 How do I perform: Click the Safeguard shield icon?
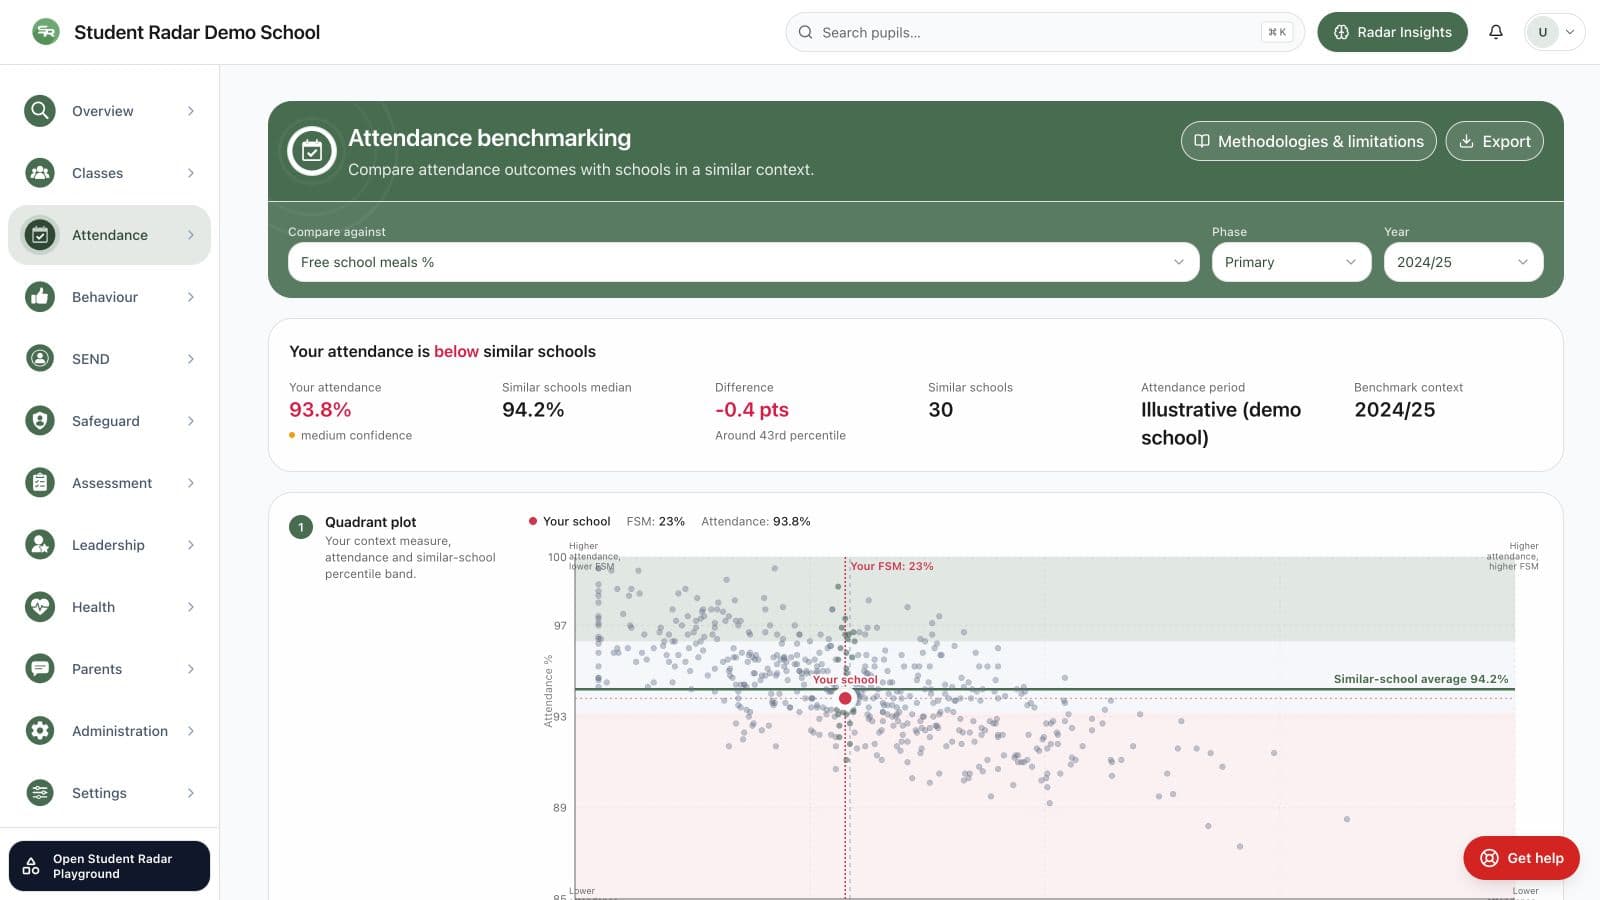(40, 421)
